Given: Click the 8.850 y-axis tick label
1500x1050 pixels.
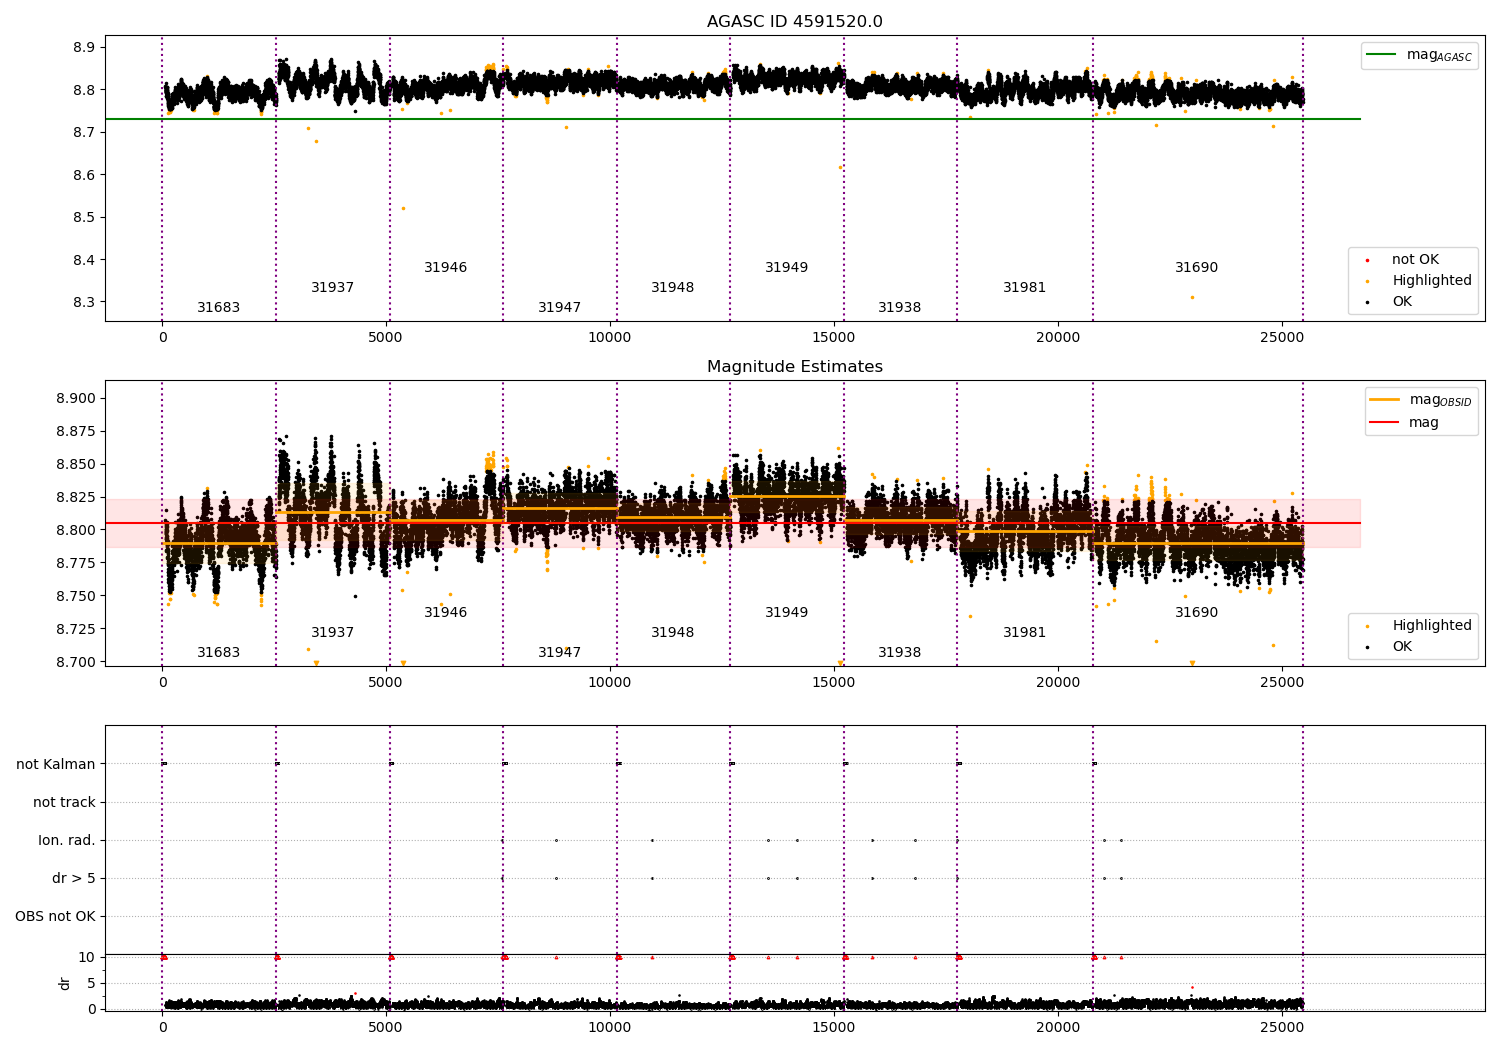Looking at the screenshot, I should coord(75,465).
